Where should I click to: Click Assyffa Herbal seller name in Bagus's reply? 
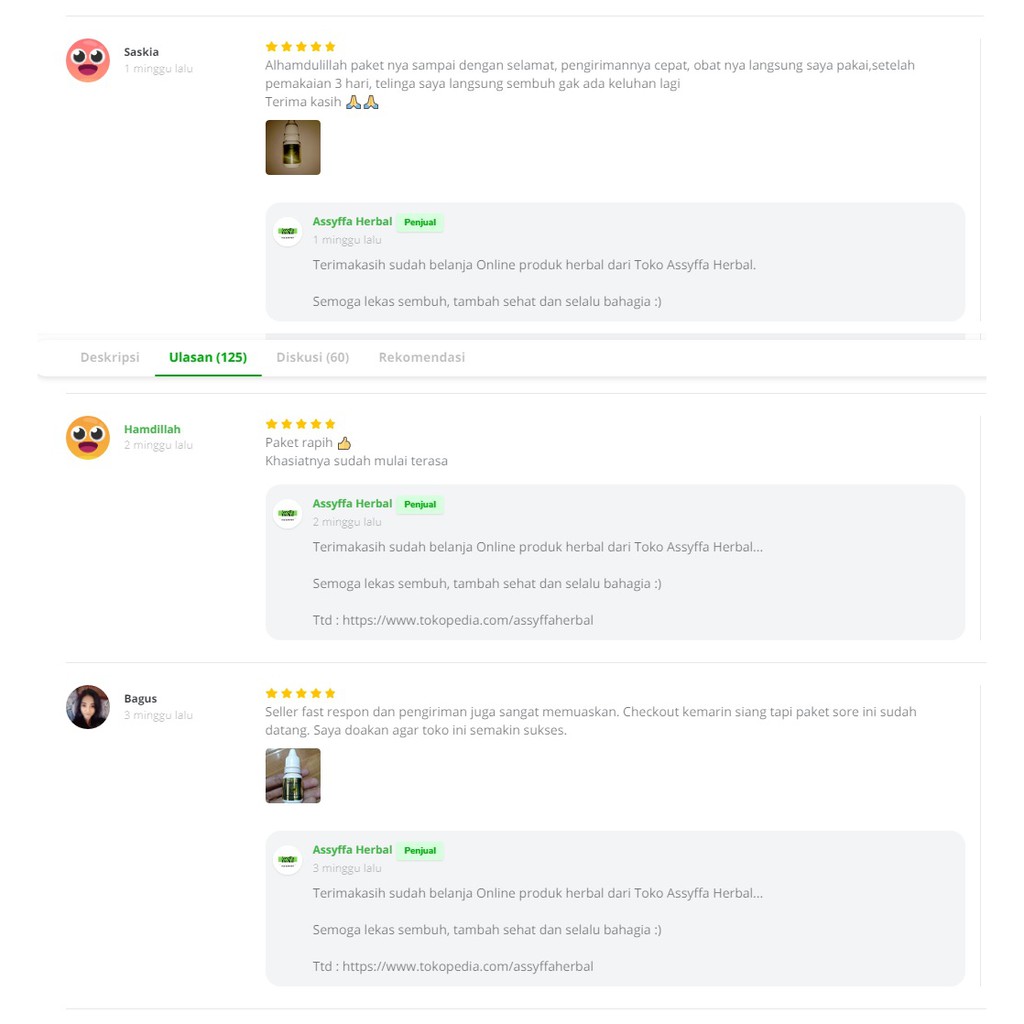(352, 850)
